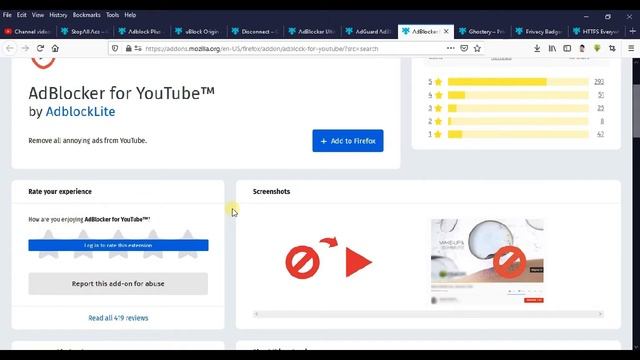Filter reviews by 2 star bar
This screenshot has width=640, height=360.
(x=518, y=121)
